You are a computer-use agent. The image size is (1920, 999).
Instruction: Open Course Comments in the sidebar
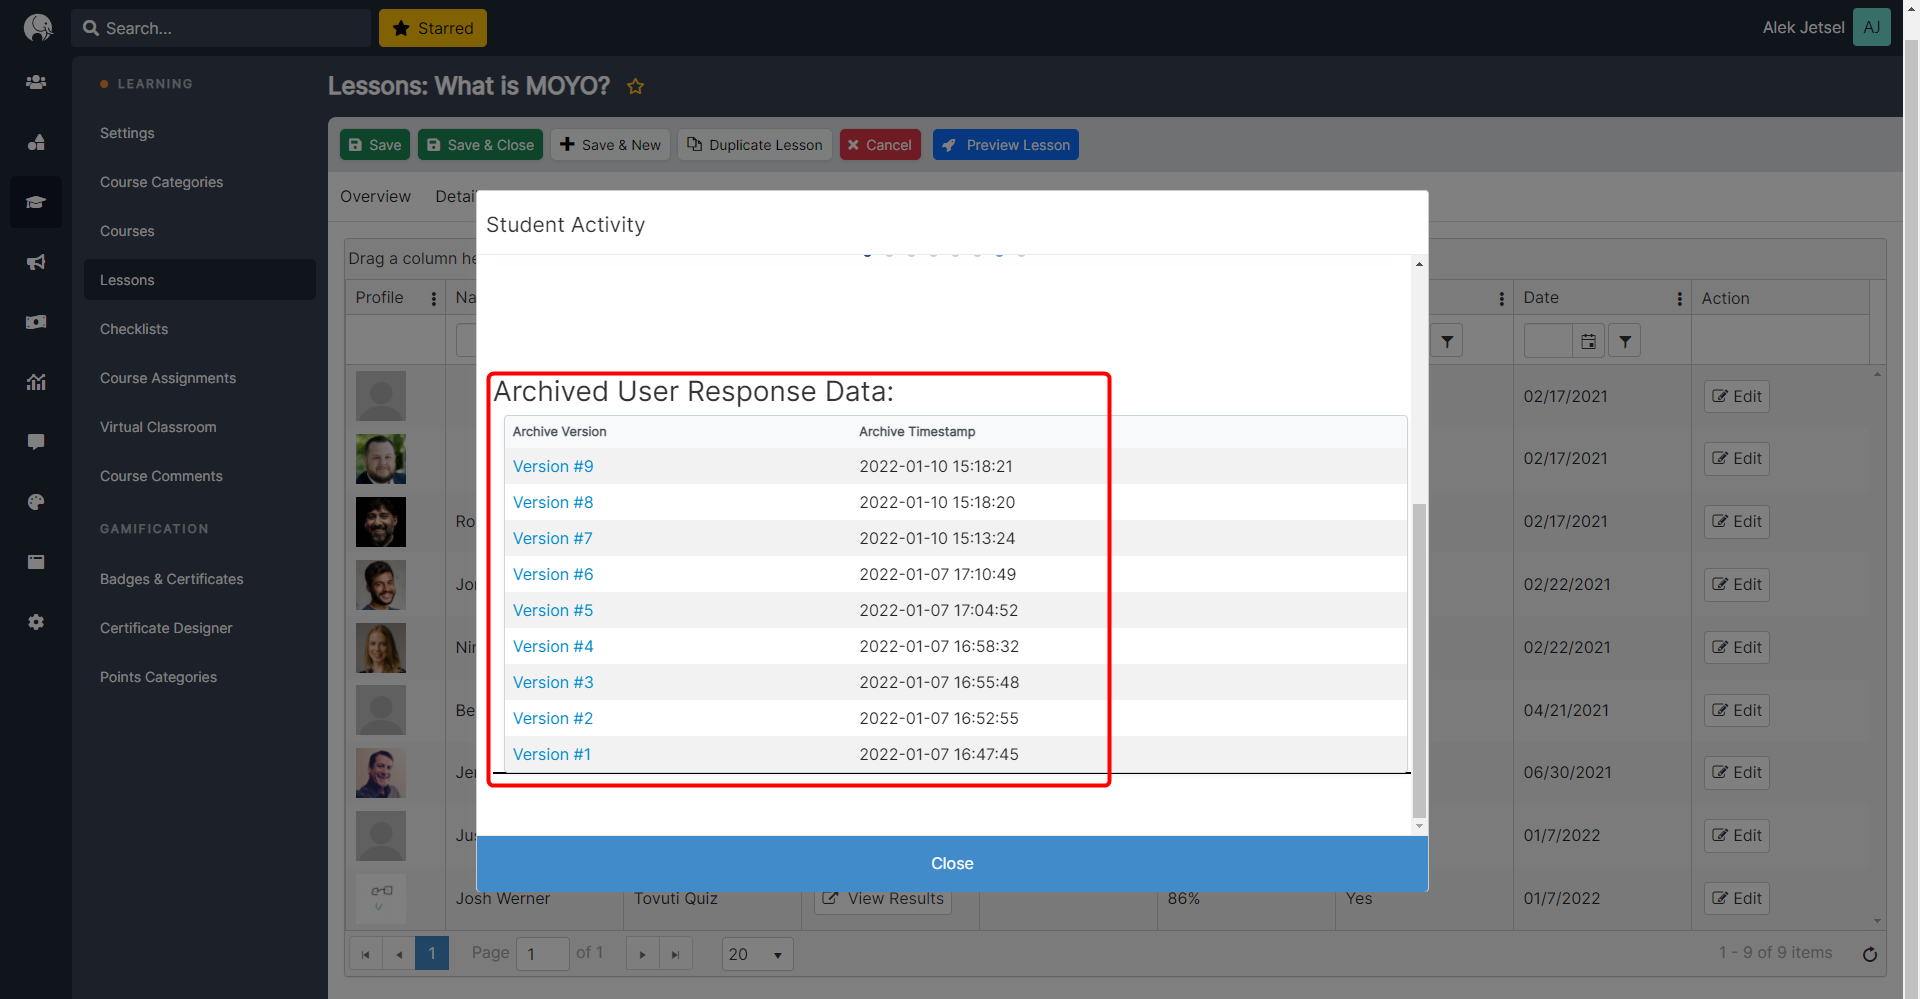pos(161,476)
